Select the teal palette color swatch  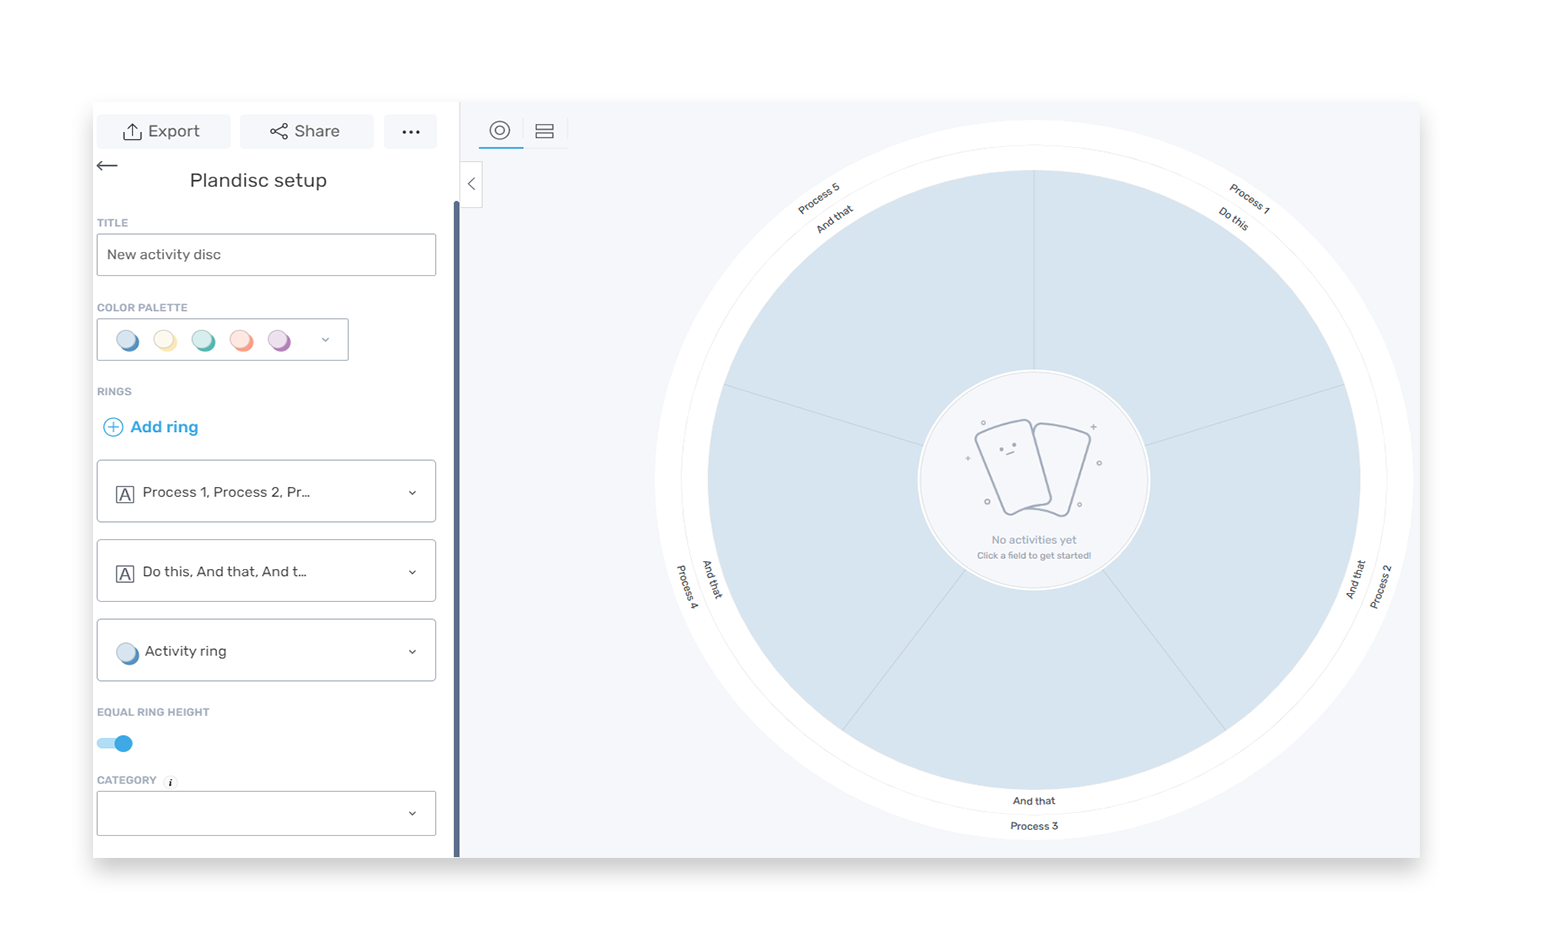203,340
